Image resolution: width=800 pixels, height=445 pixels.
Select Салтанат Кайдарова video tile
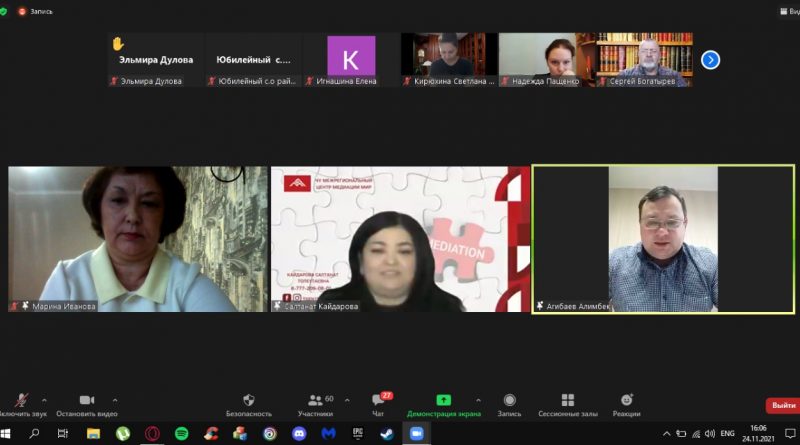(401, 239)
